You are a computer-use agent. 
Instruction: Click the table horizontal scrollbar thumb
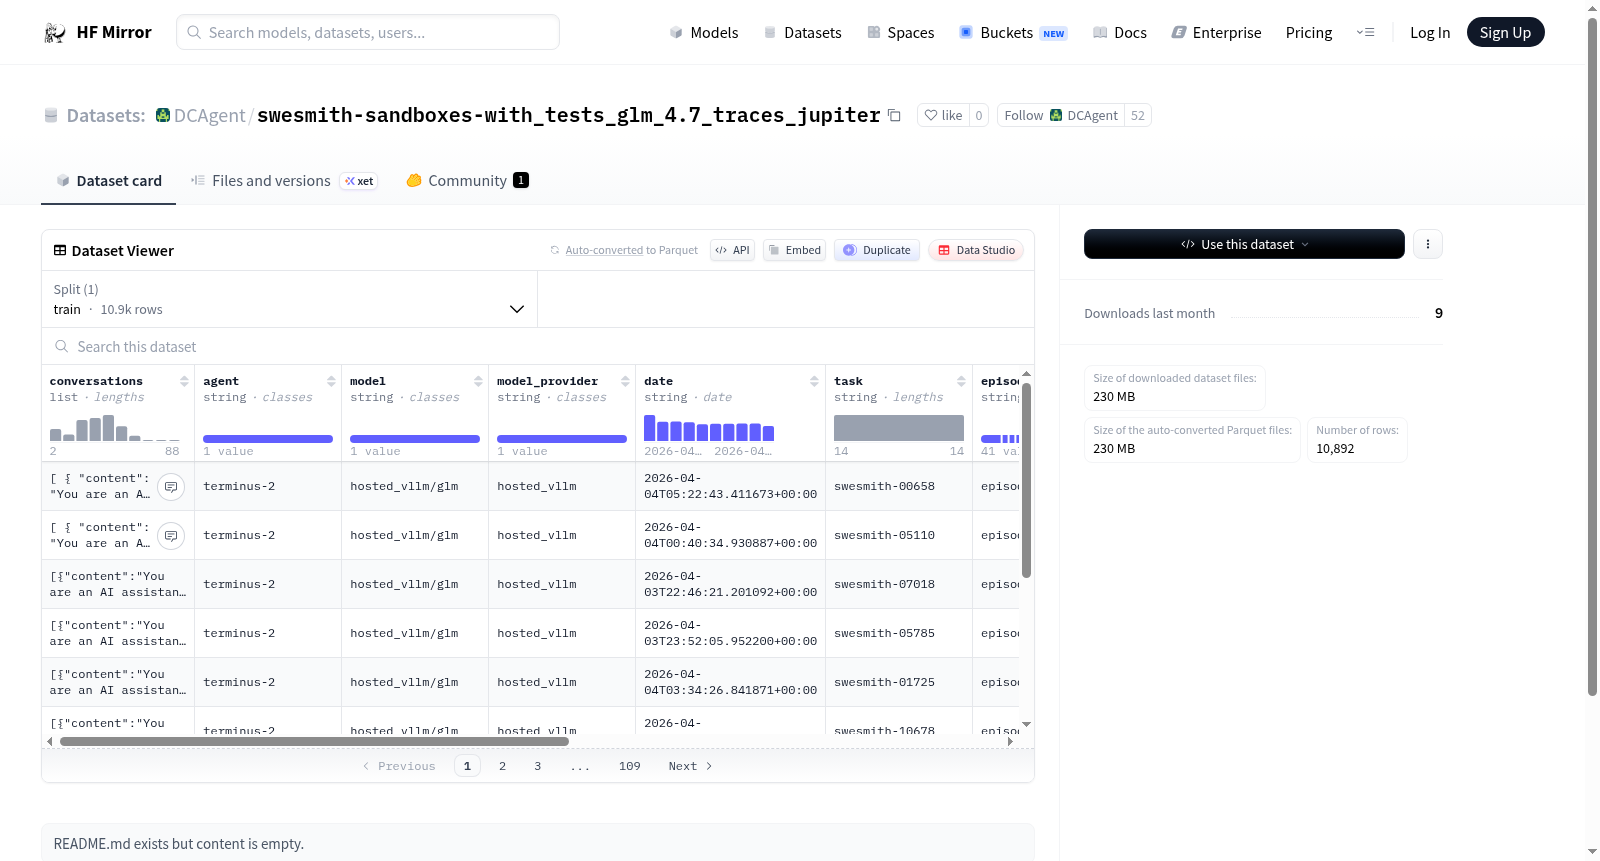314,742
